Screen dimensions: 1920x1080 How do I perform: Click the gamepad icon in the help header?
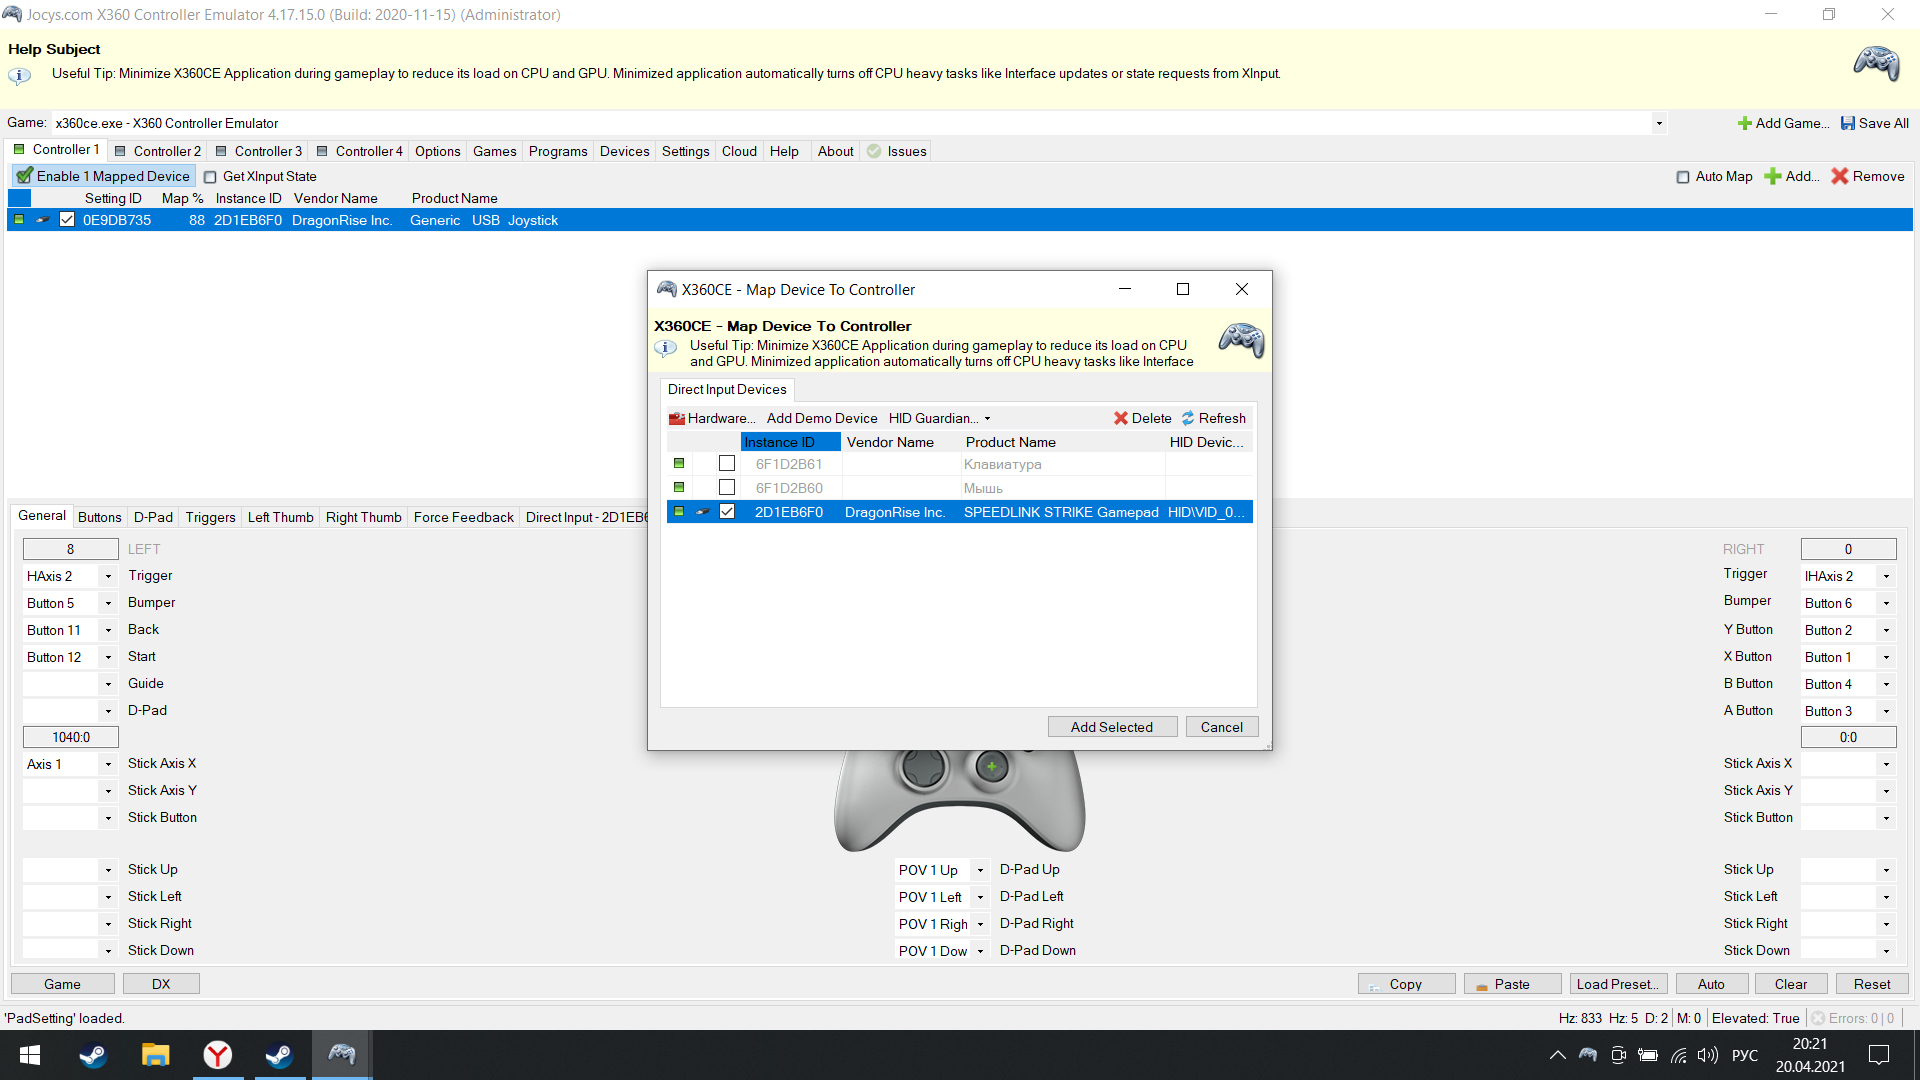[1876, 64]
